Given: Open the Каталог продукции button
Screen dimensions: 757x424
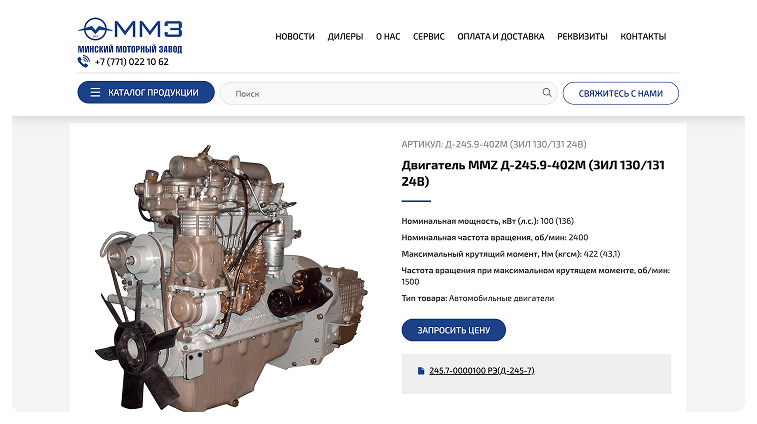Looking at the screenshot, I should [146, 92].
